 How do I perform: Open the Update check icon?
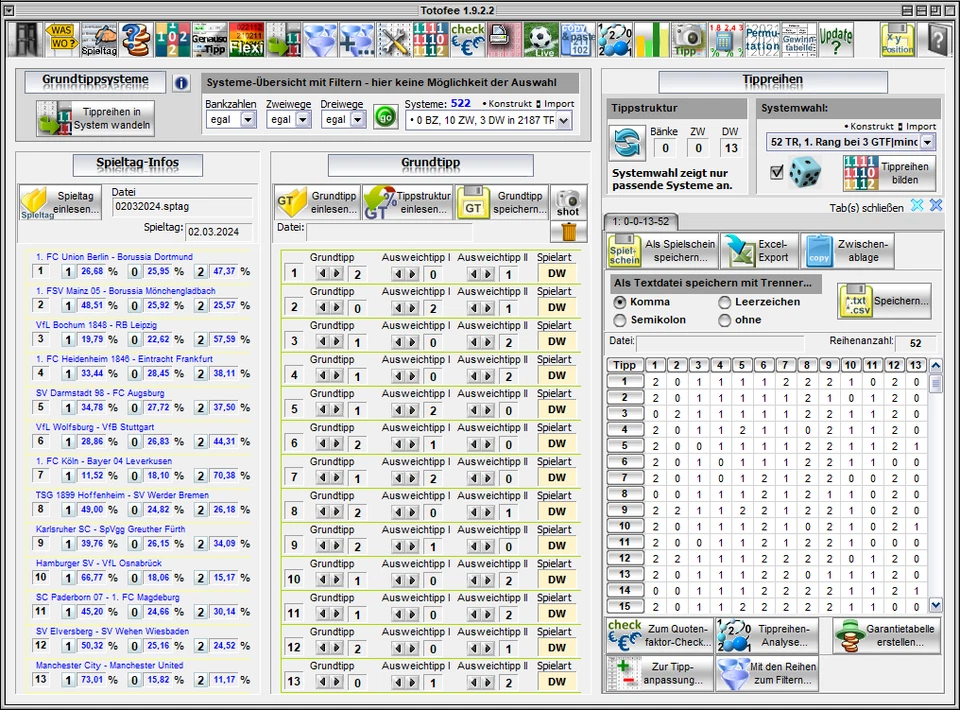(836, 39)
